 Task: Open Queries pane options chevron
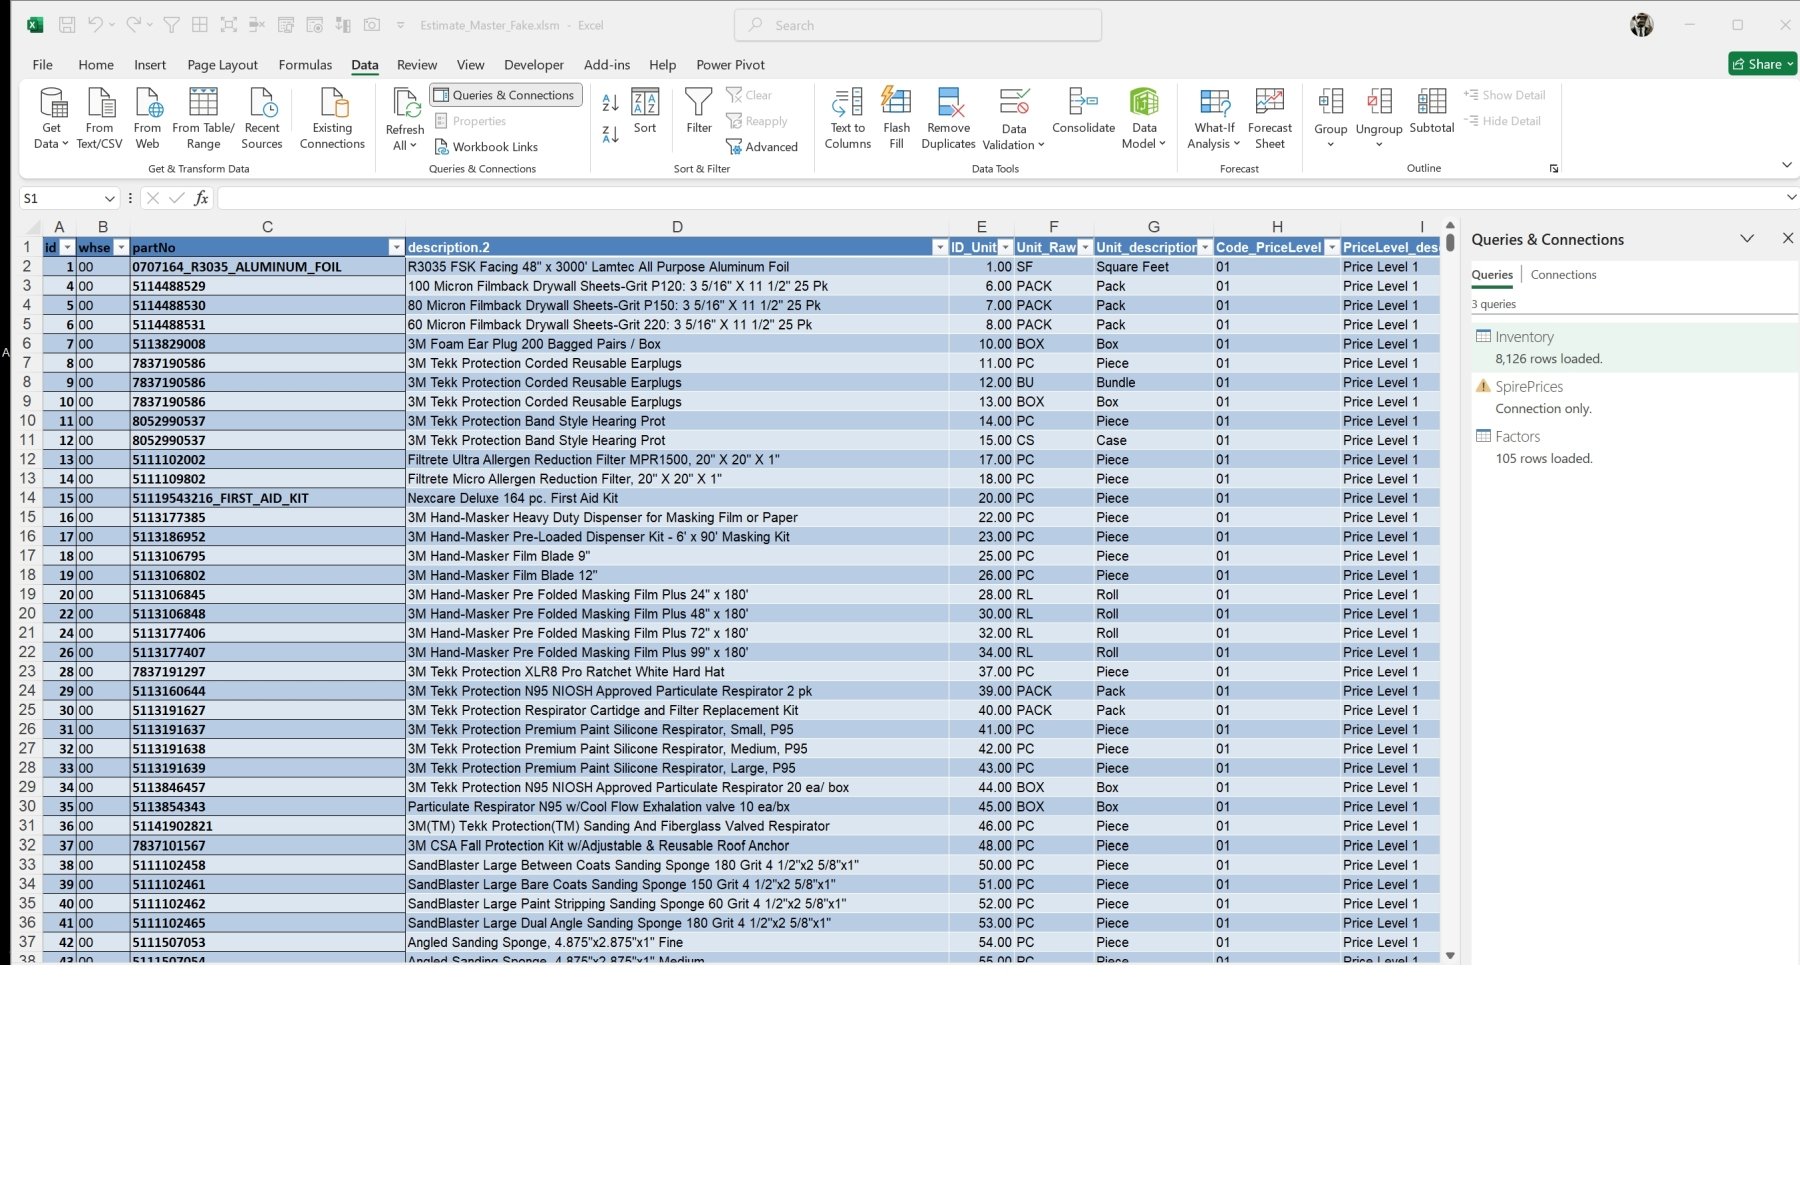pos(1747,239)
